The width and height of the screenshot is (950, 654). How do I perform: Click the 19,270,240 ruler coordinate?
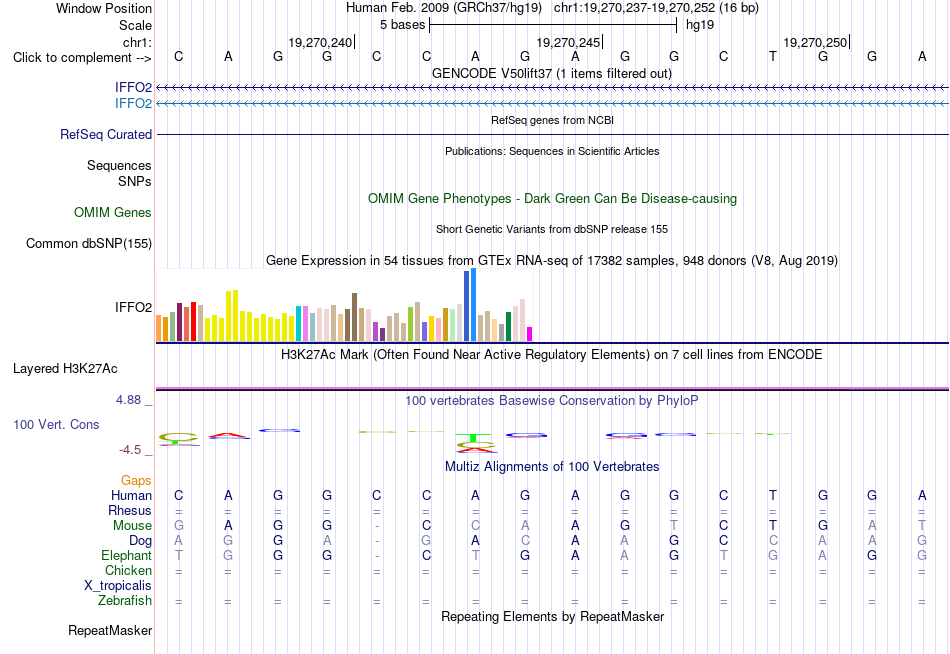[x=319, y=42]
